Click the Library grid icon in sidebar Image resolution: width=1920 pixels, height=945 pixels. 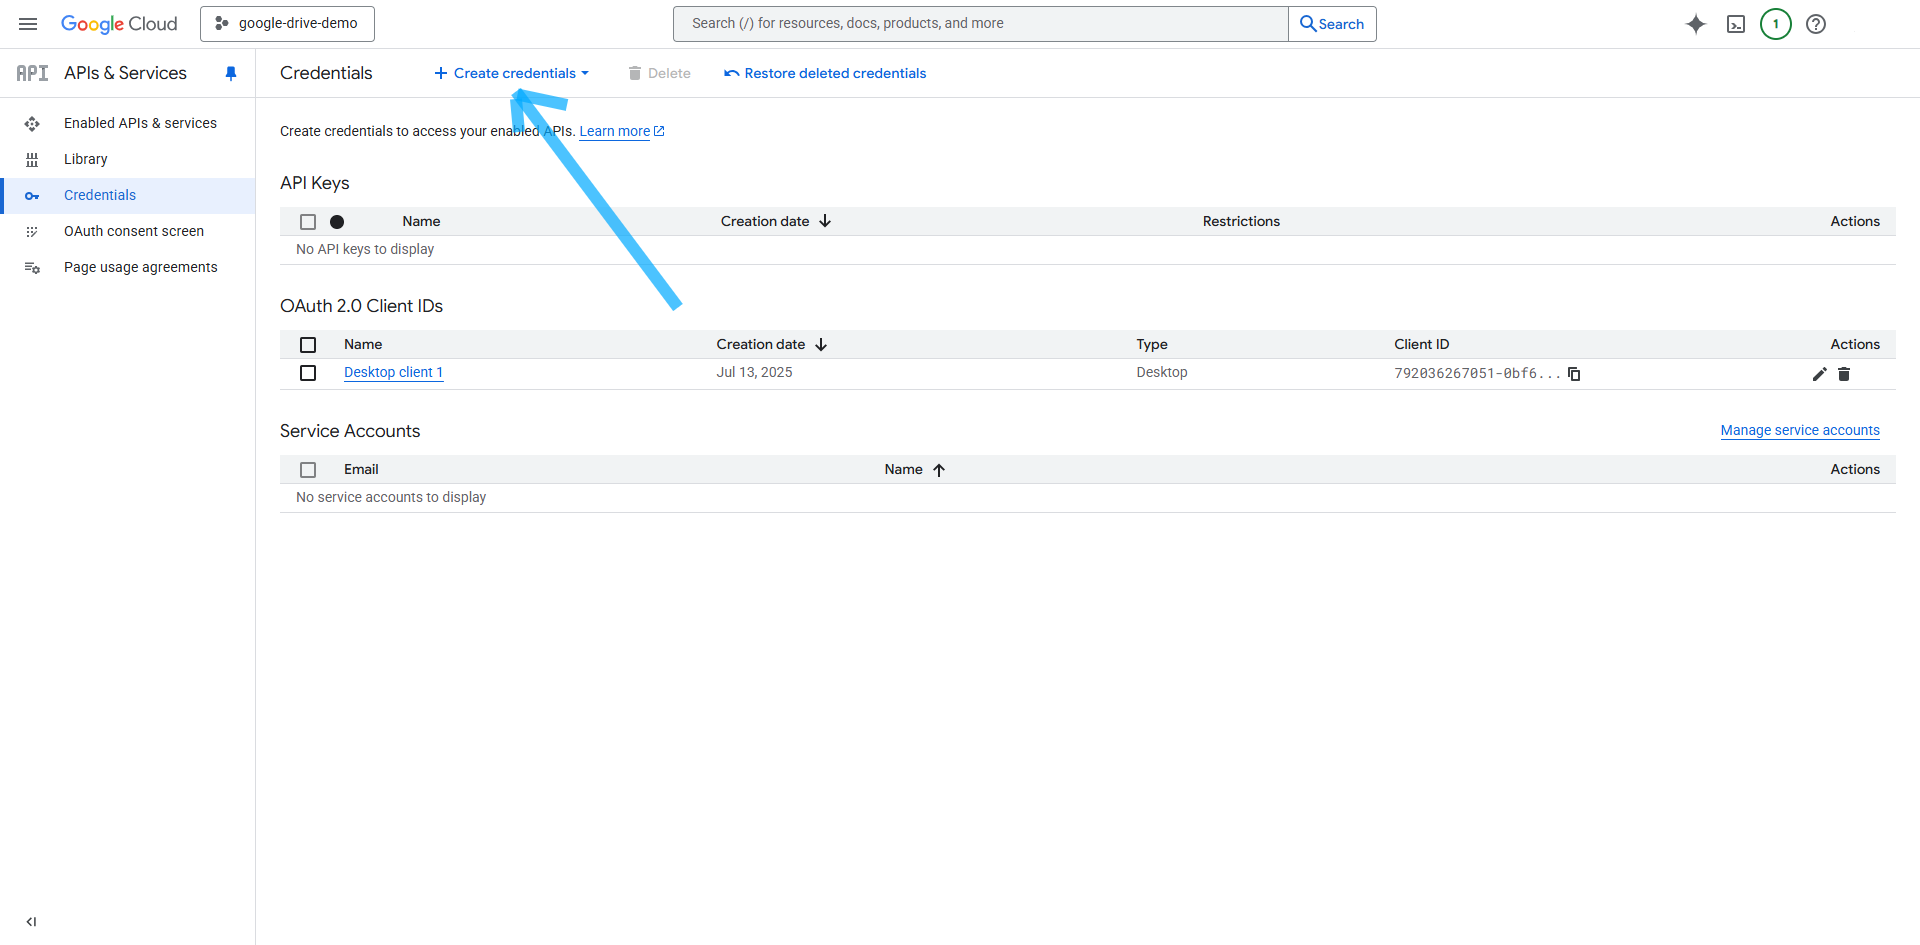pos(32,159)
